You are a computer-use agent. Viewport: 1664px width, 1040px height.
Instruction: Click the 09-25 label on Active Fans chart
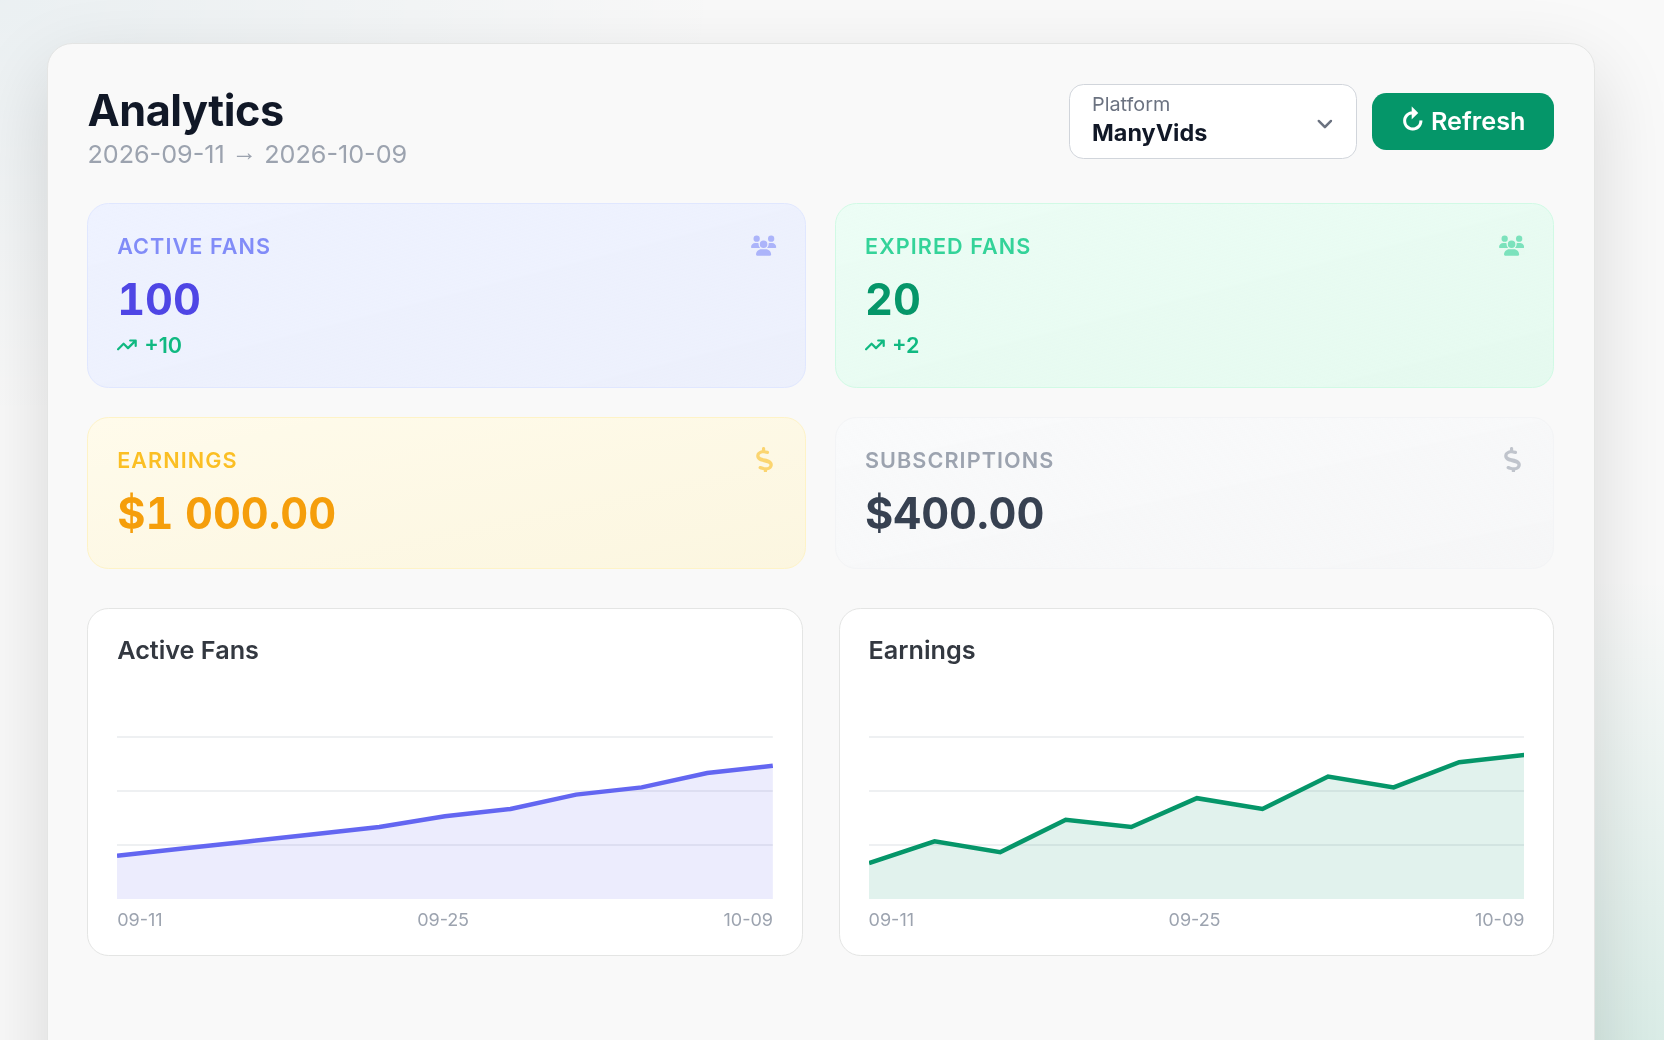point(443,920)
